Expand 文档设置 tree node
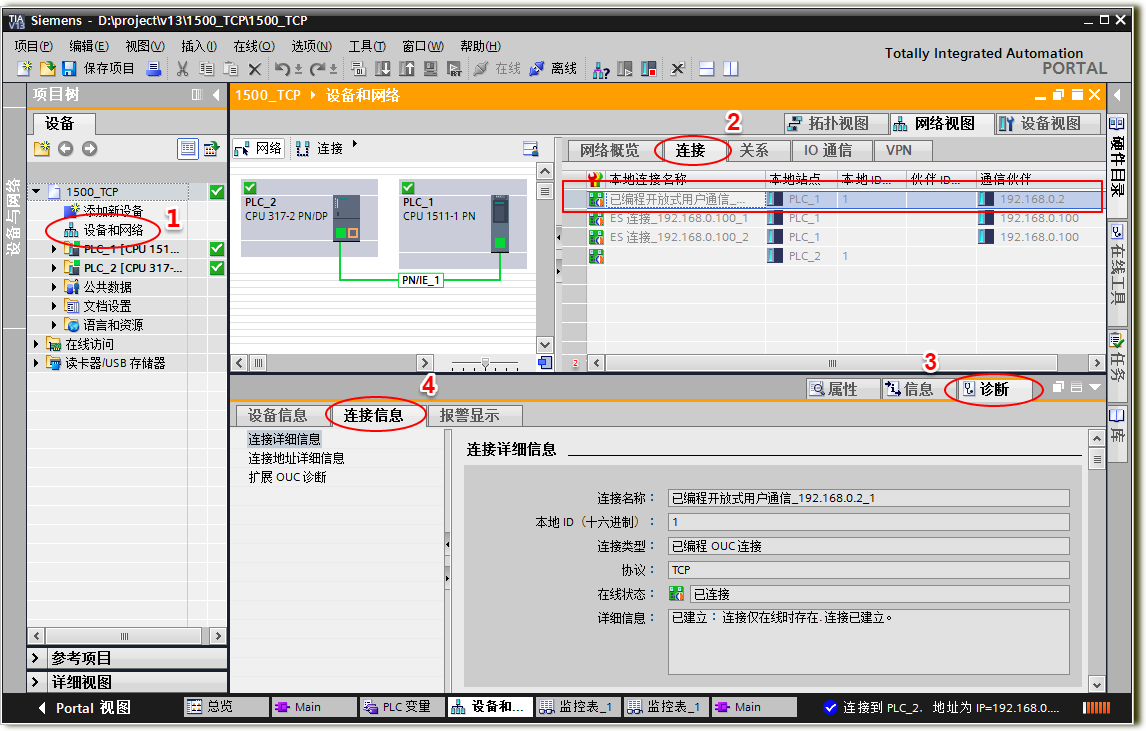The image size is (1146, 731). point(53,306)
